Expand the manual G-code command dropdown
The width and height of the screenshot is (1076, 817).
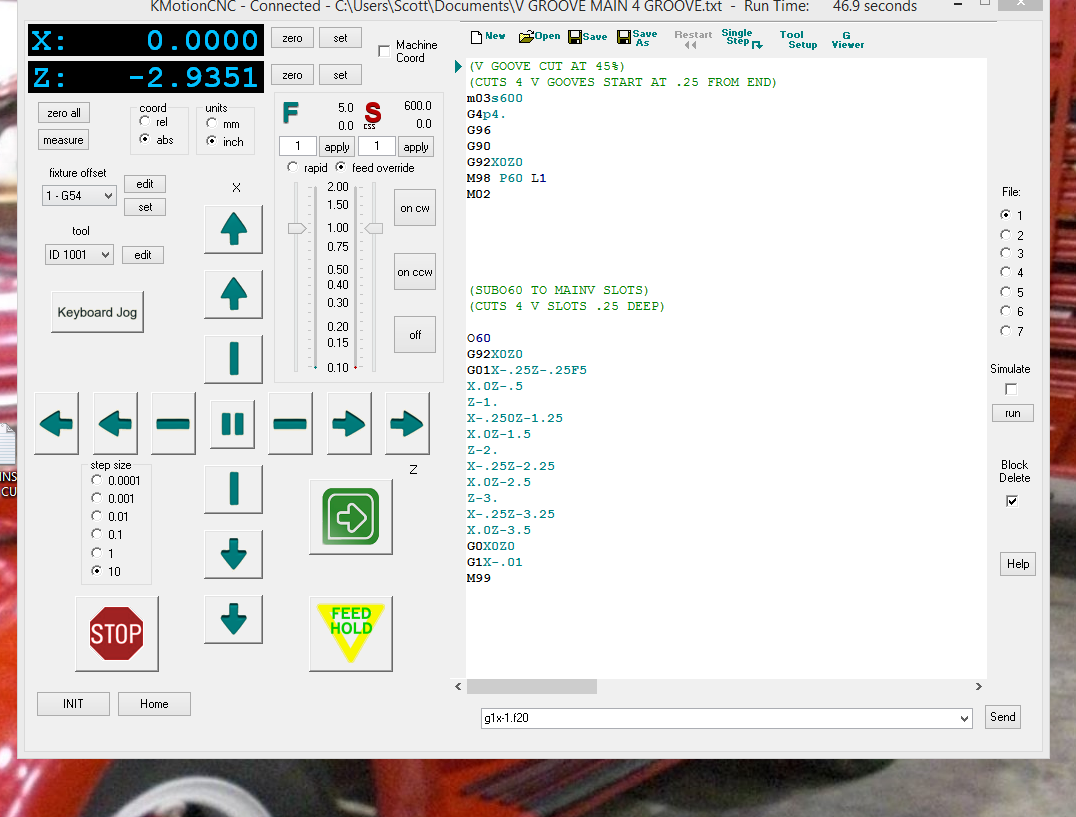click(x=963, y=718)
